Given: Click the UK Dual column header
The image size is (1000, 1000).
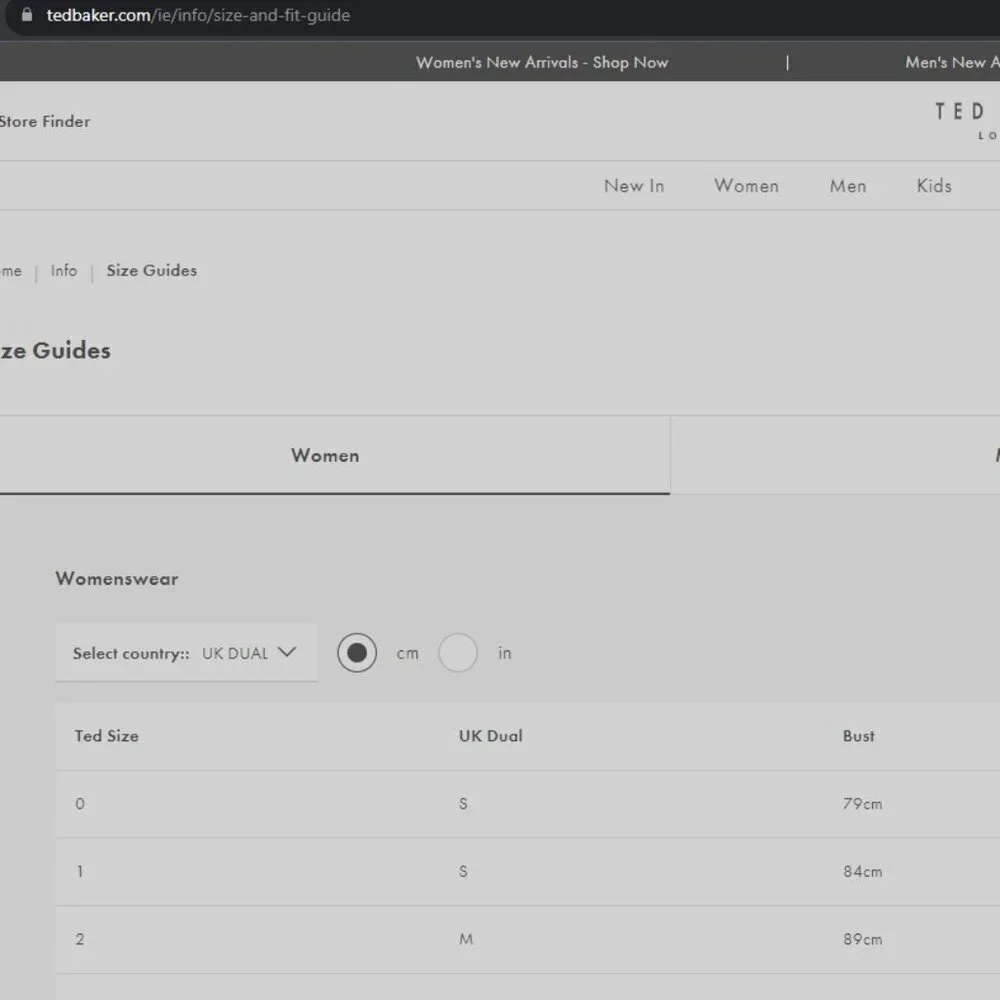Looking at the screenshot, I should tap(490, 736).
